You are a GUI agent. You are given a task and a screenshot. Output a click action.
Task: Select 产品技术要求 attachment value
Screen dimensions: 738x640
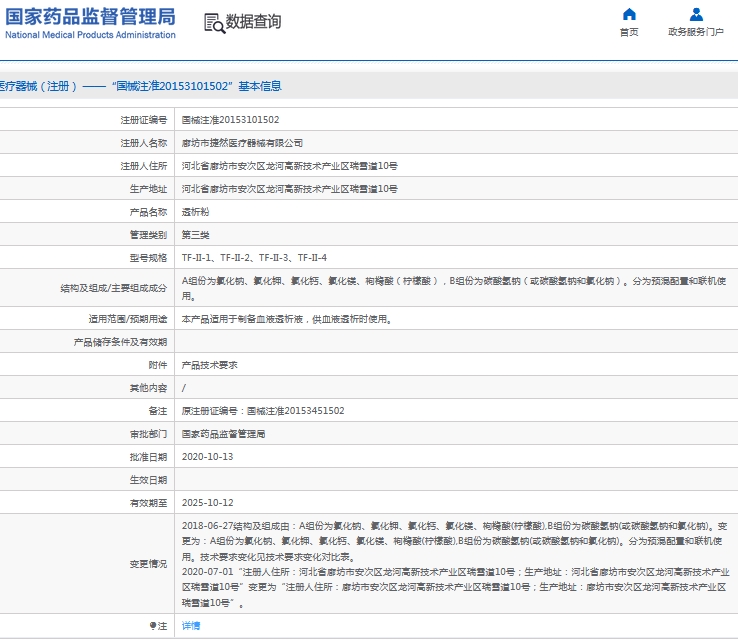tap(209, 365)
